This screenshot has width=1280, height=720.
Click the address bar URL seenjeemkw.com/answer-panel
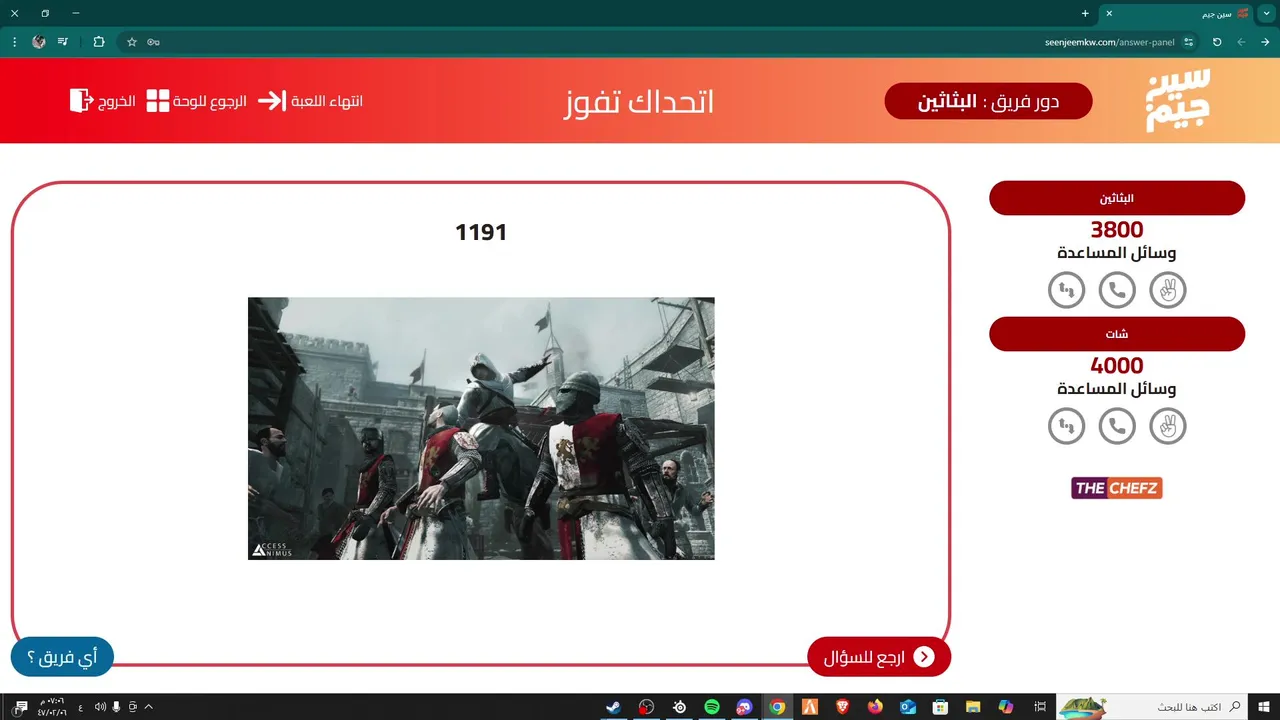pyautogui.click(x=1110, y=42)
